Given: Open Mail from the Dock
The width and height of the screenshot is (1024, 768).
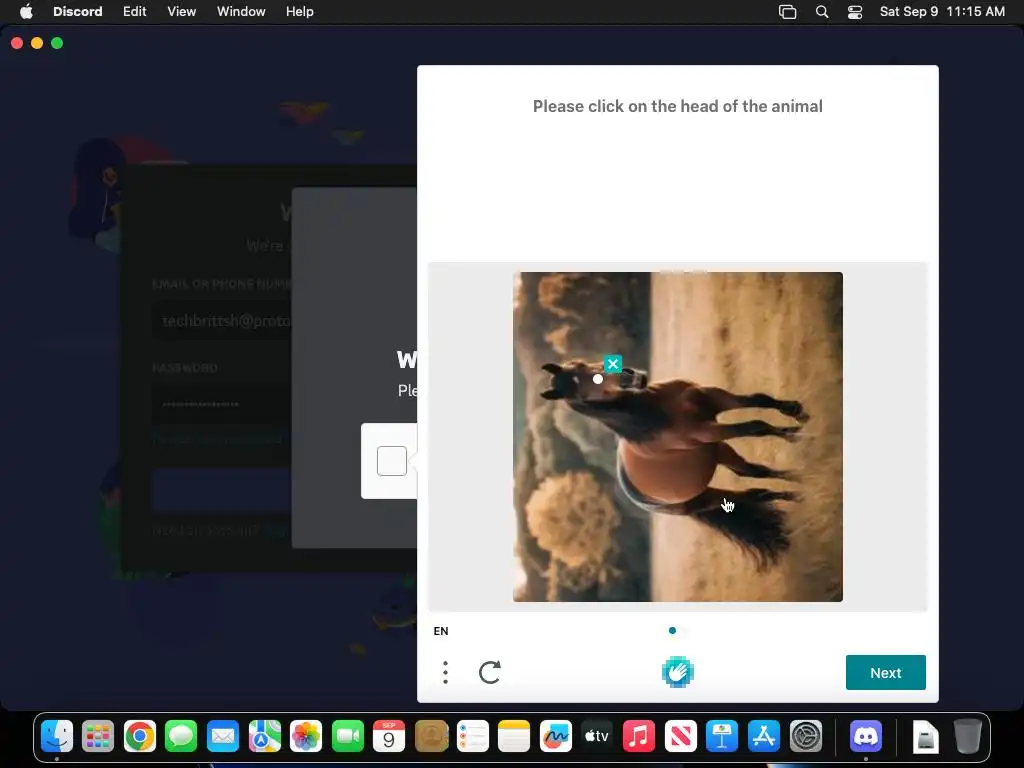Looking at the screenshot, I should (223, 737).
